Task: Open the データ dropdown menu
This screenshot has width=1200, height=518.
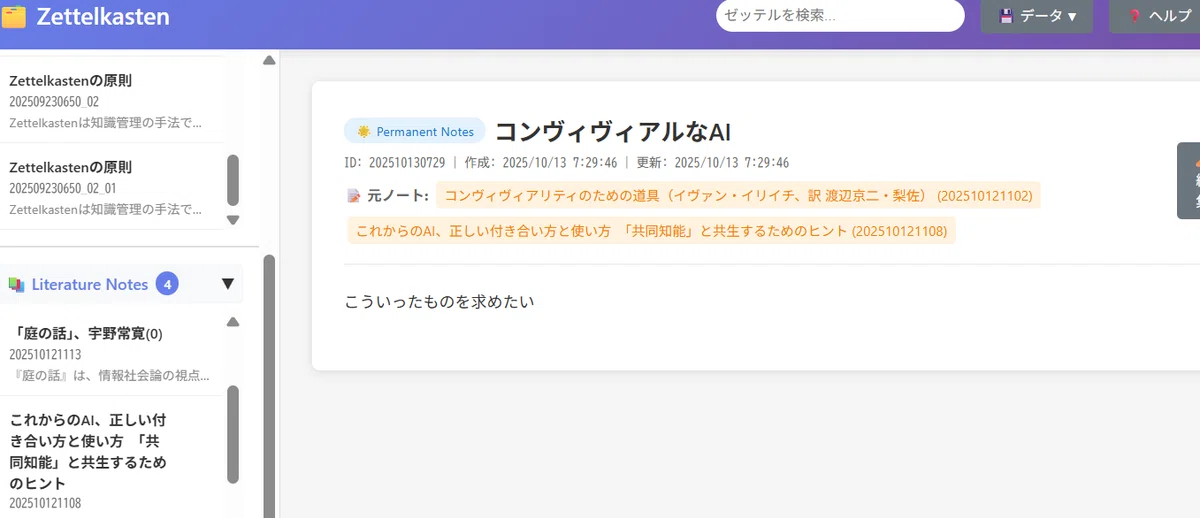Action: click(x=1036, y=16)
